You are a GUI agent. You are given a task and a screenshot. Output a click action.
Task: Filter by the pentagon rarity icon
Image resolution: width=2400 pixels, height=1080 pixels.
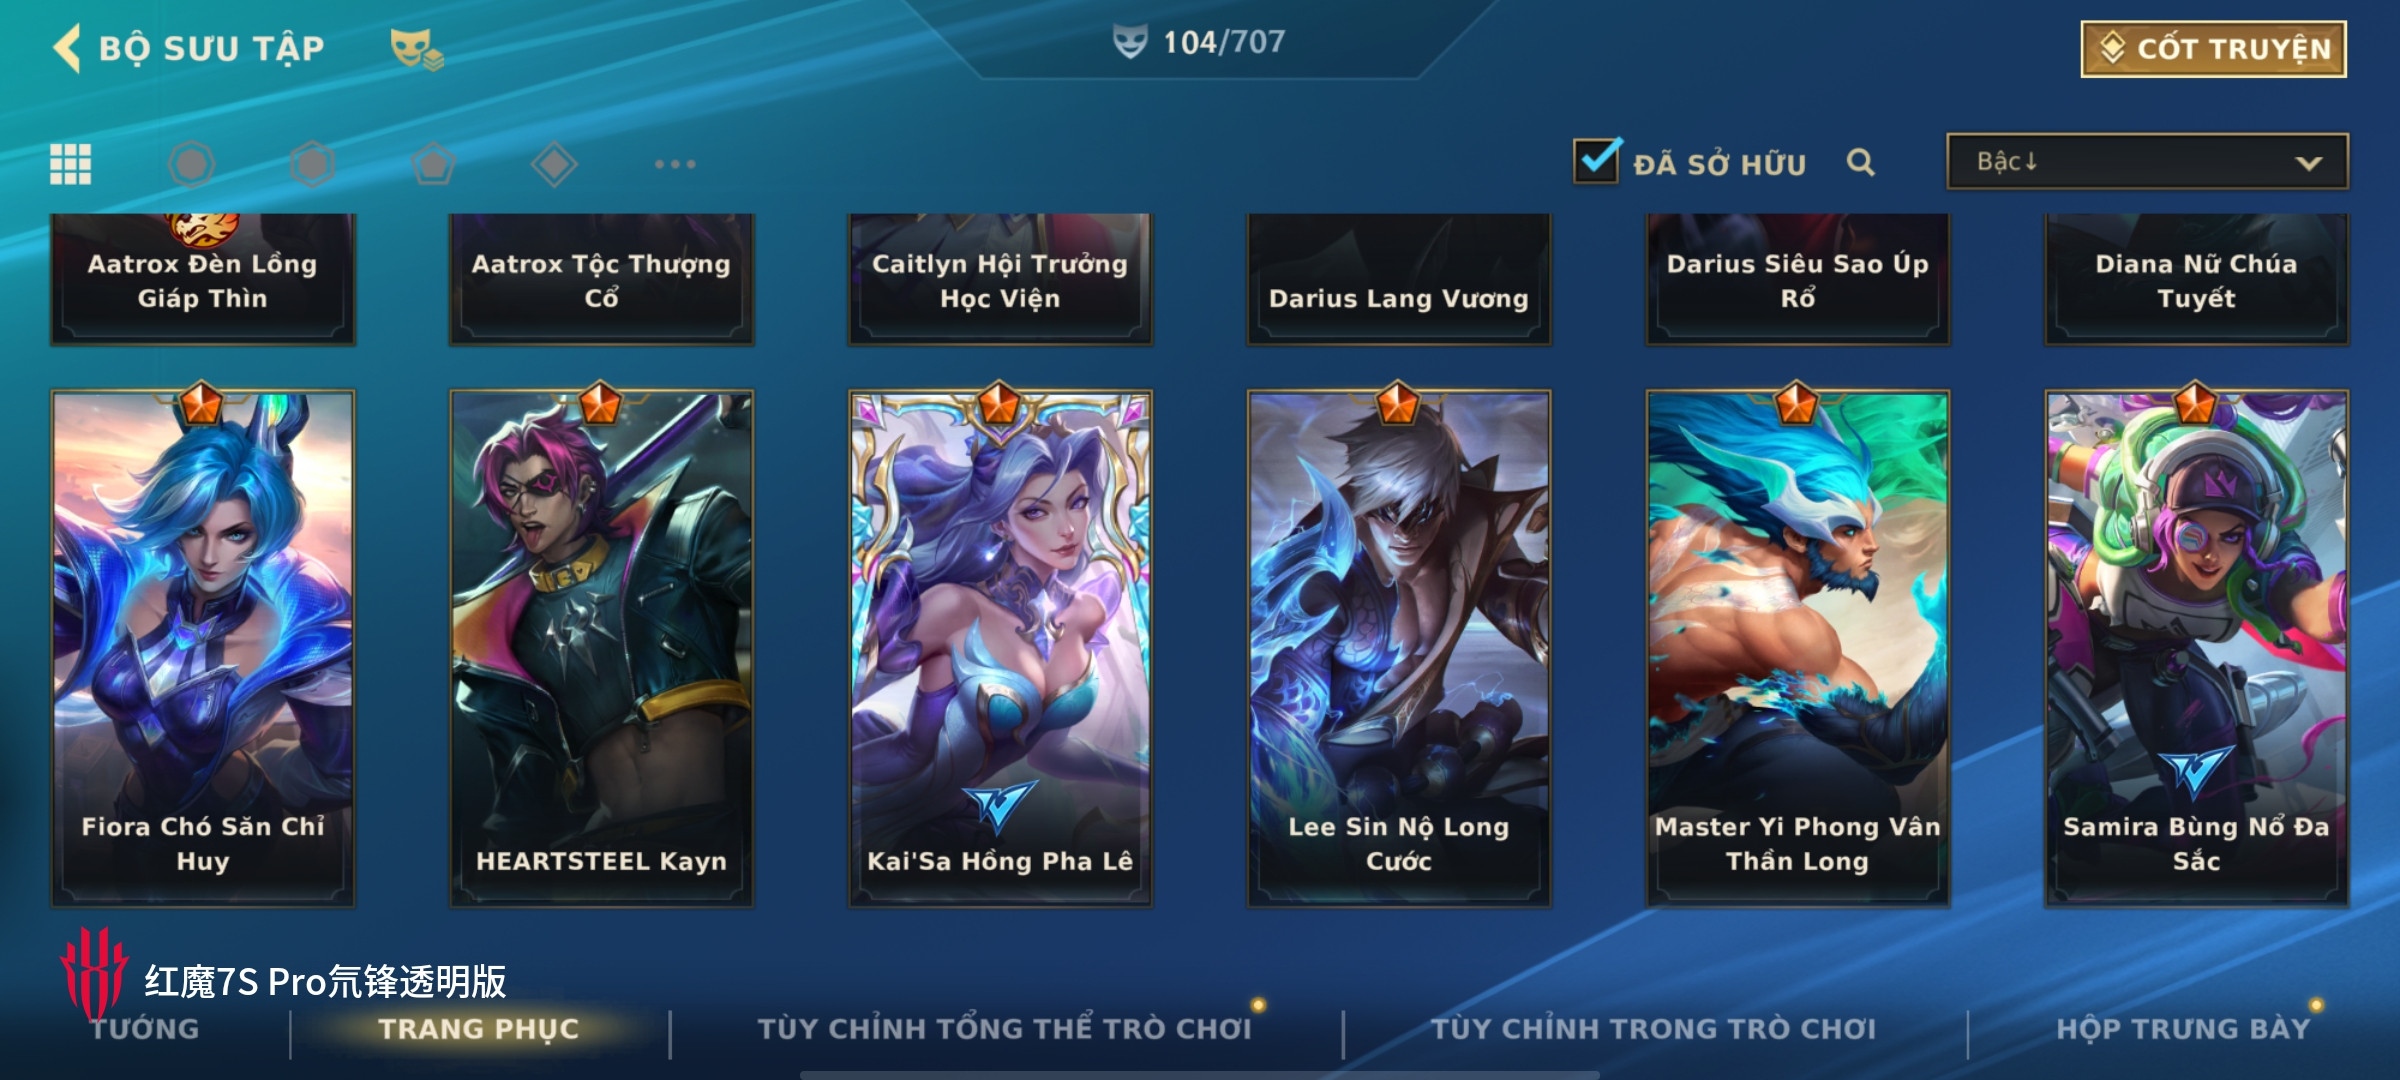point(433,164)
